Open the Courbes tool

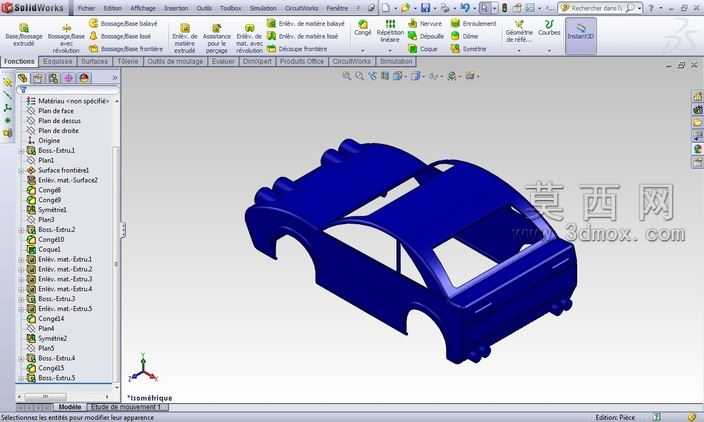549,28
